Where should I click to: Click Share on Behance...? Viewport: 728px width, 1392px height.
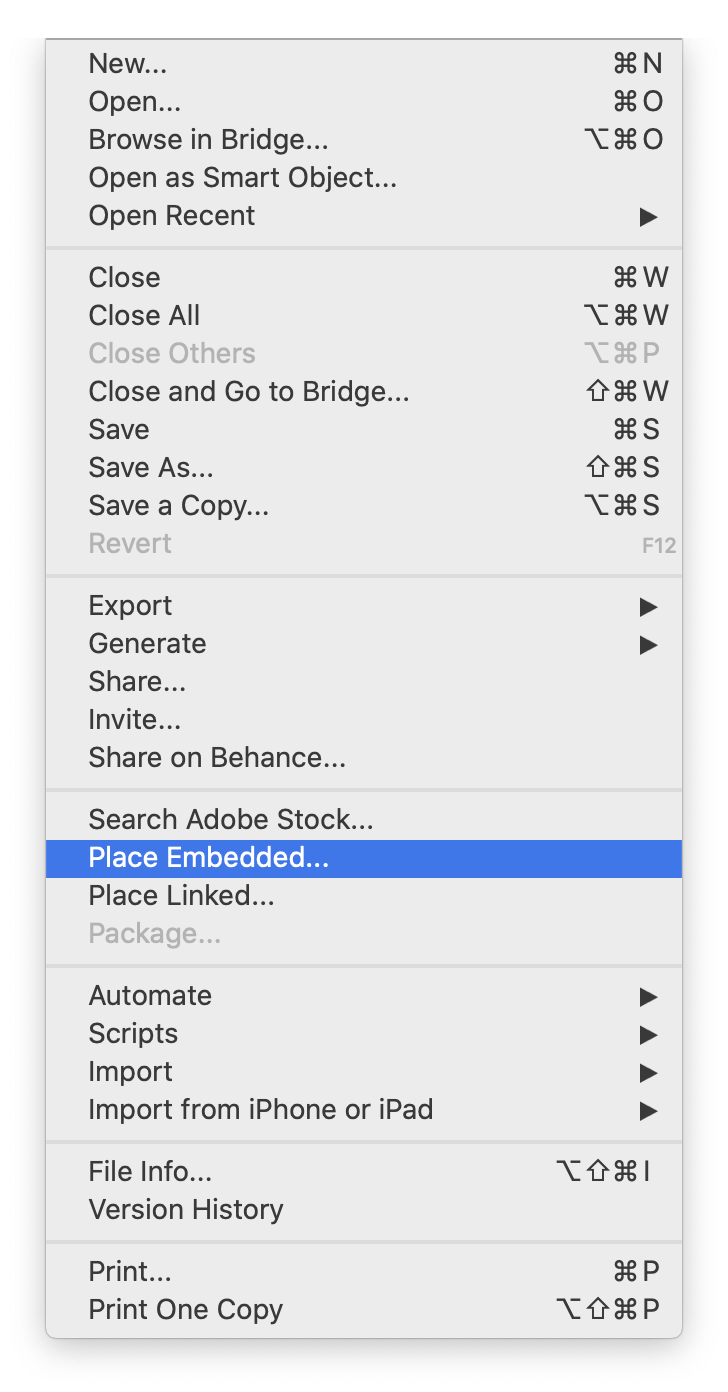[x=364, y=758]
